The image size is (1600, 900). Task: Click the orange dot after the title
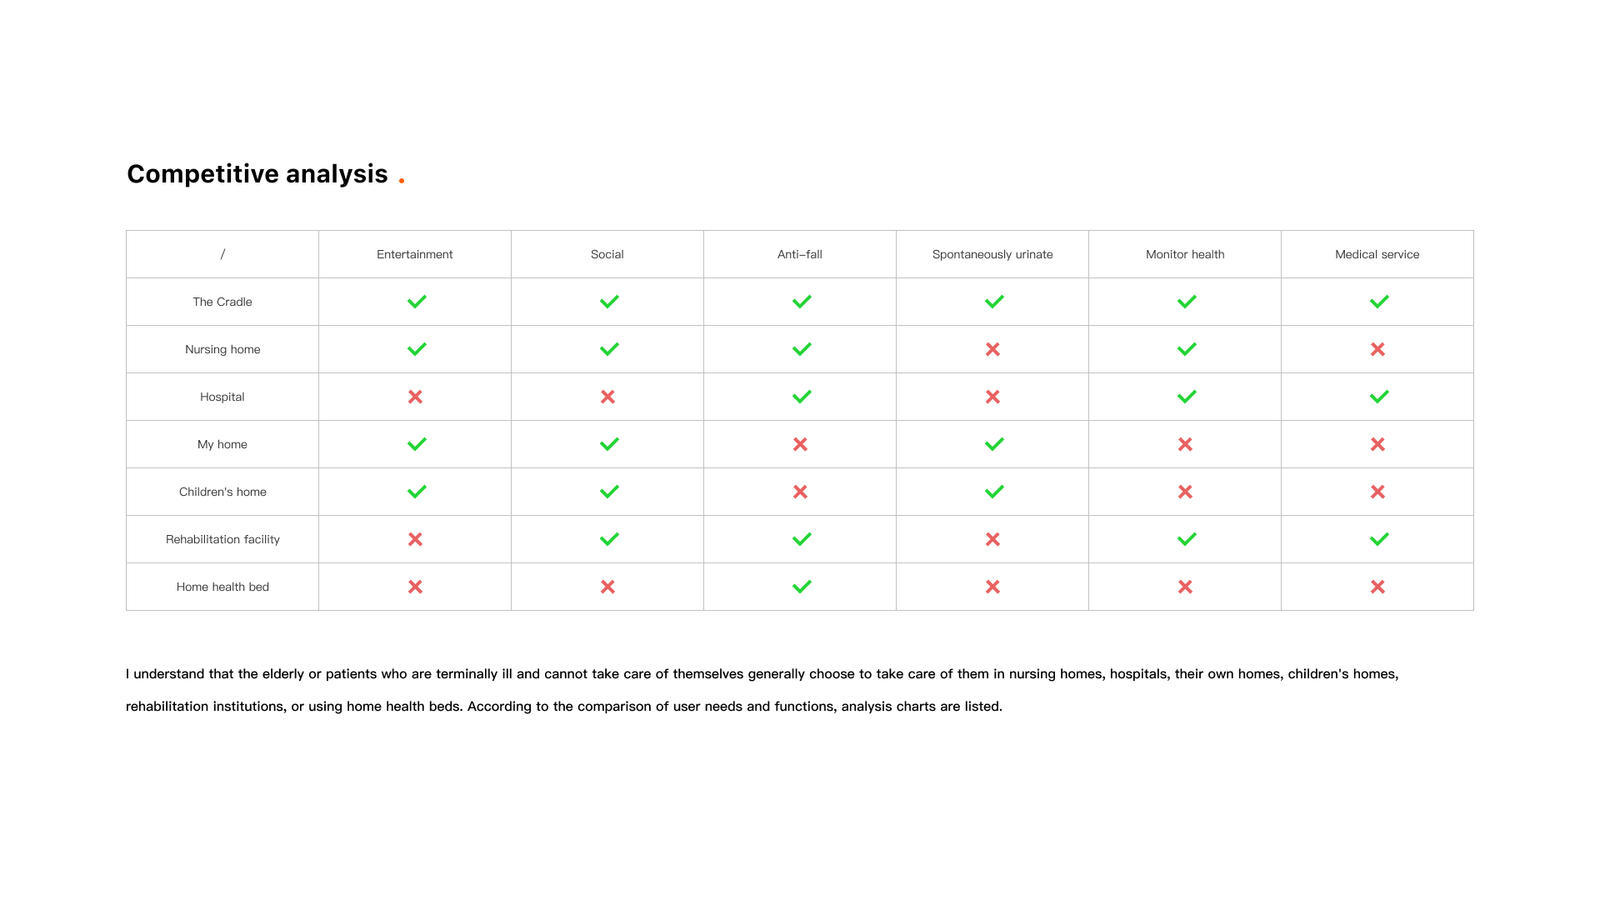(x=401, y=181)
